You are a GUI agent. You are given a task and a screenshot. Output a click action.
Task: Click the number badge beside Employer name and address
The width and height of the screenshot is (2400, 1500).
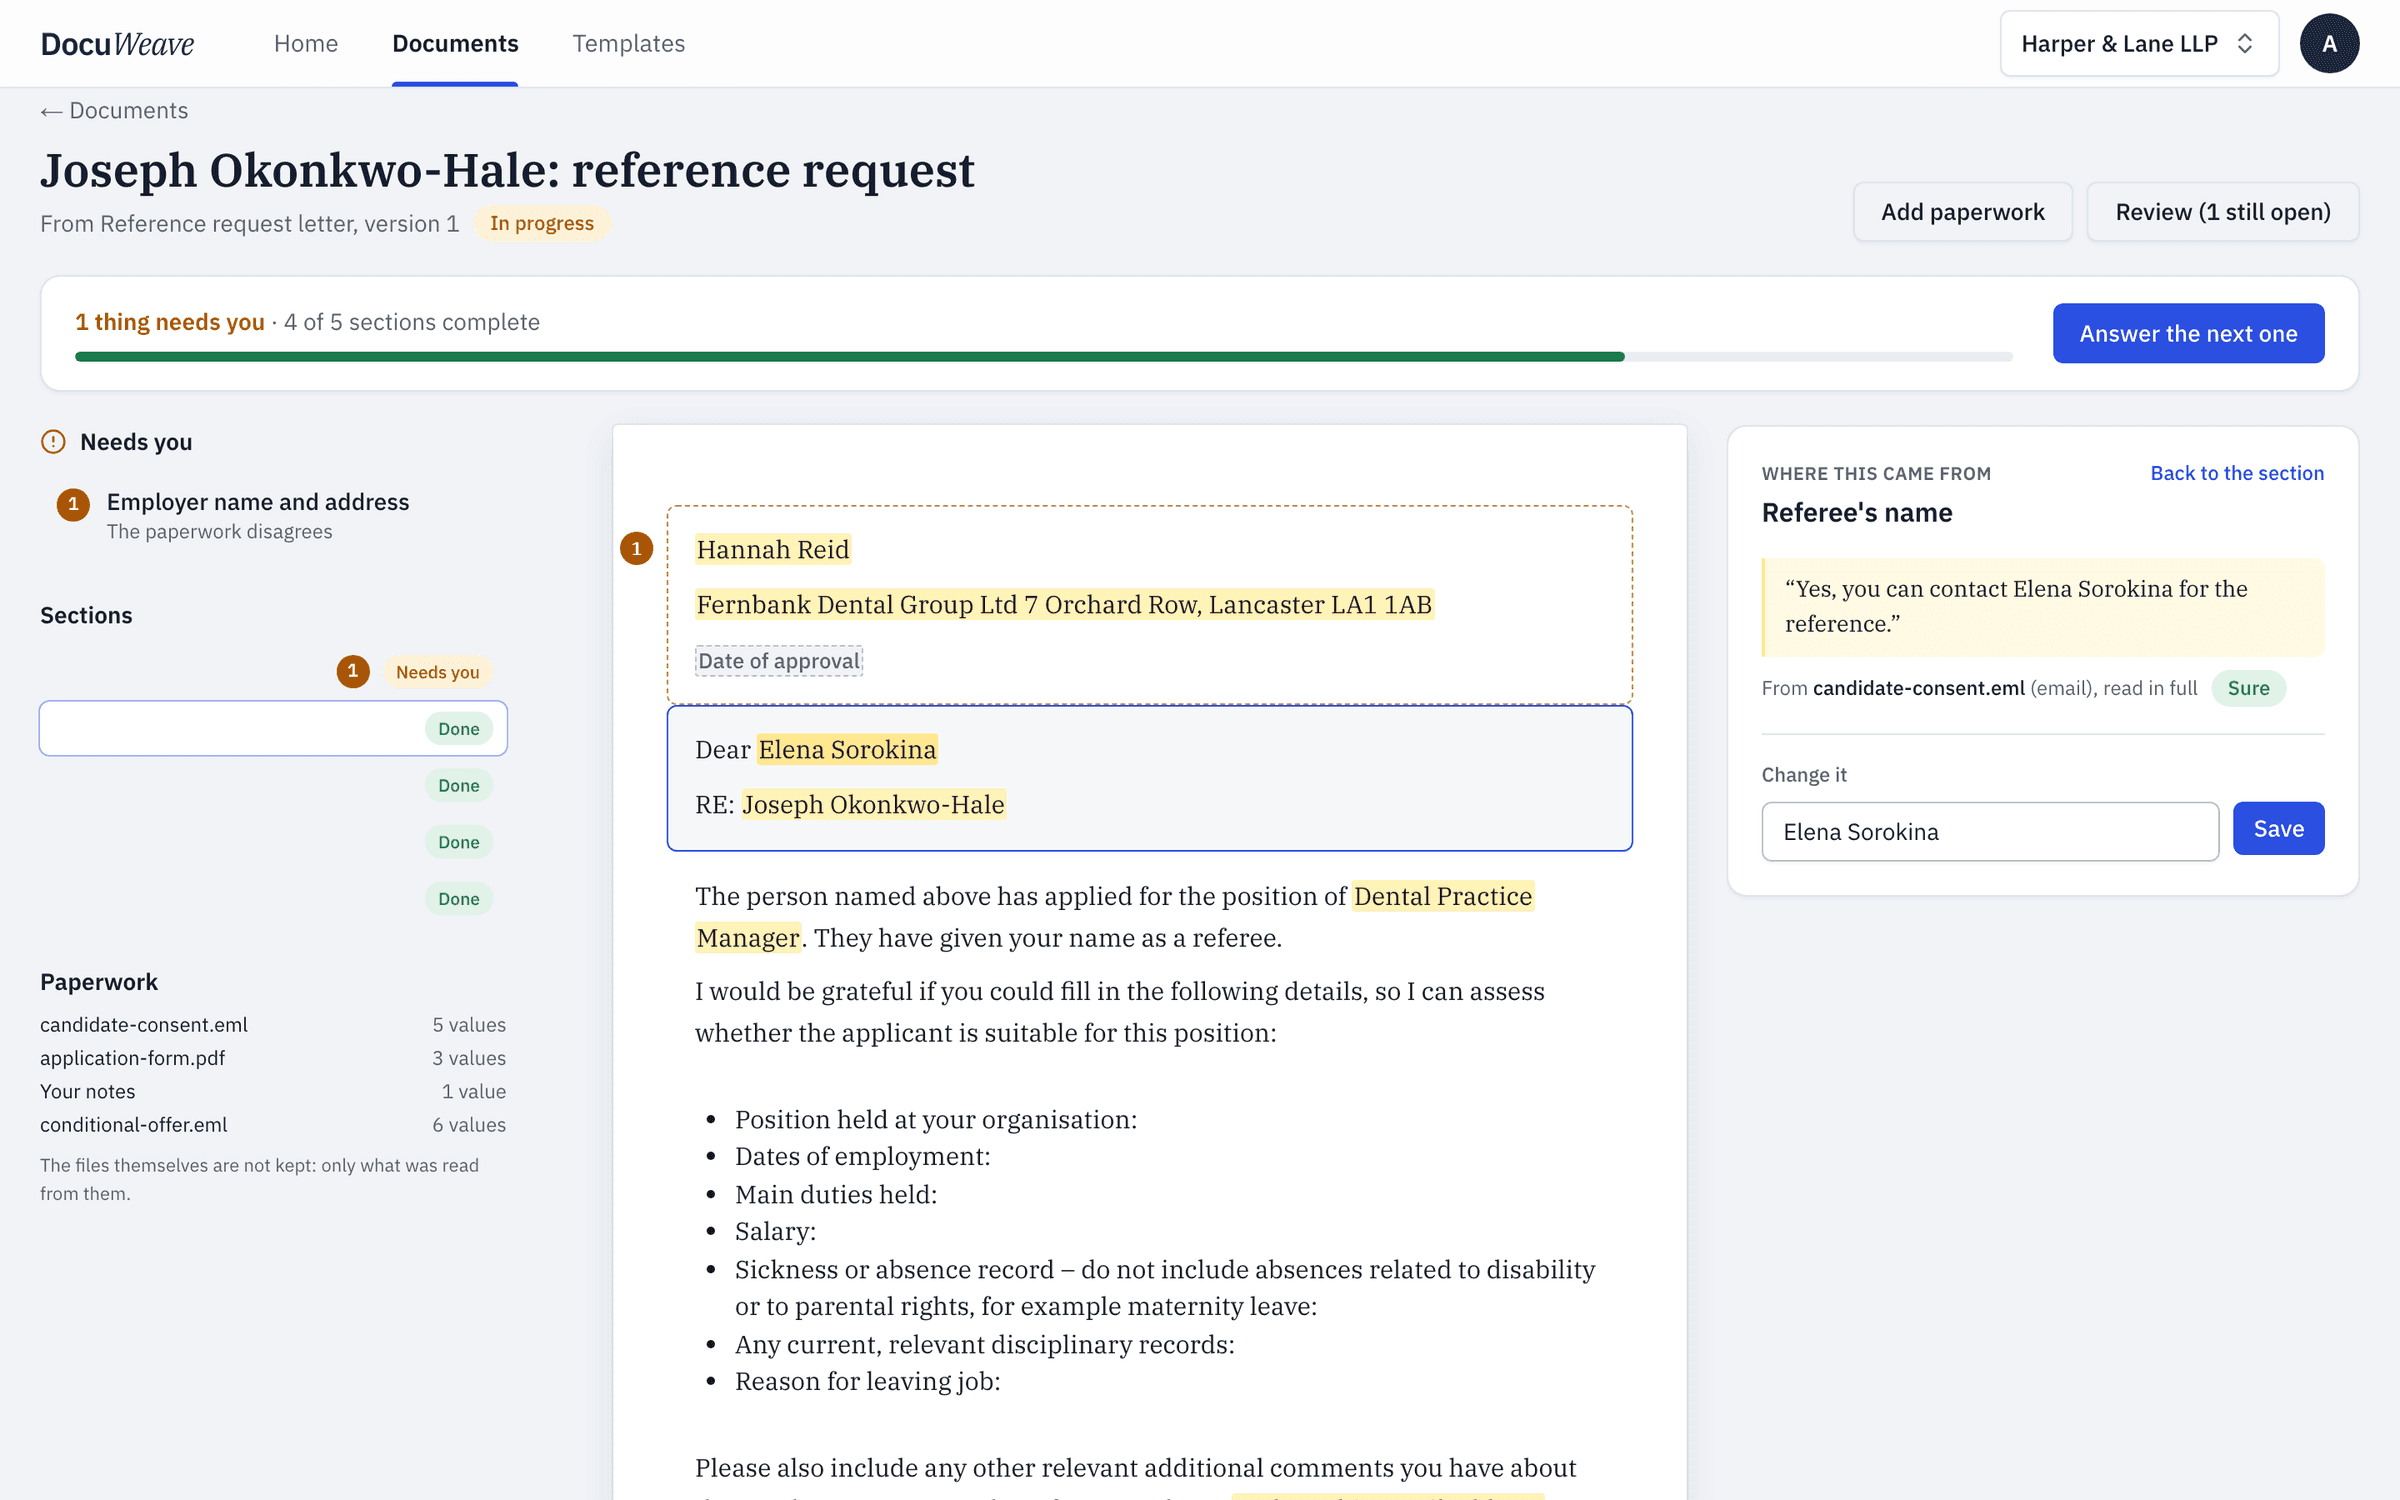[x=73, y=504]
